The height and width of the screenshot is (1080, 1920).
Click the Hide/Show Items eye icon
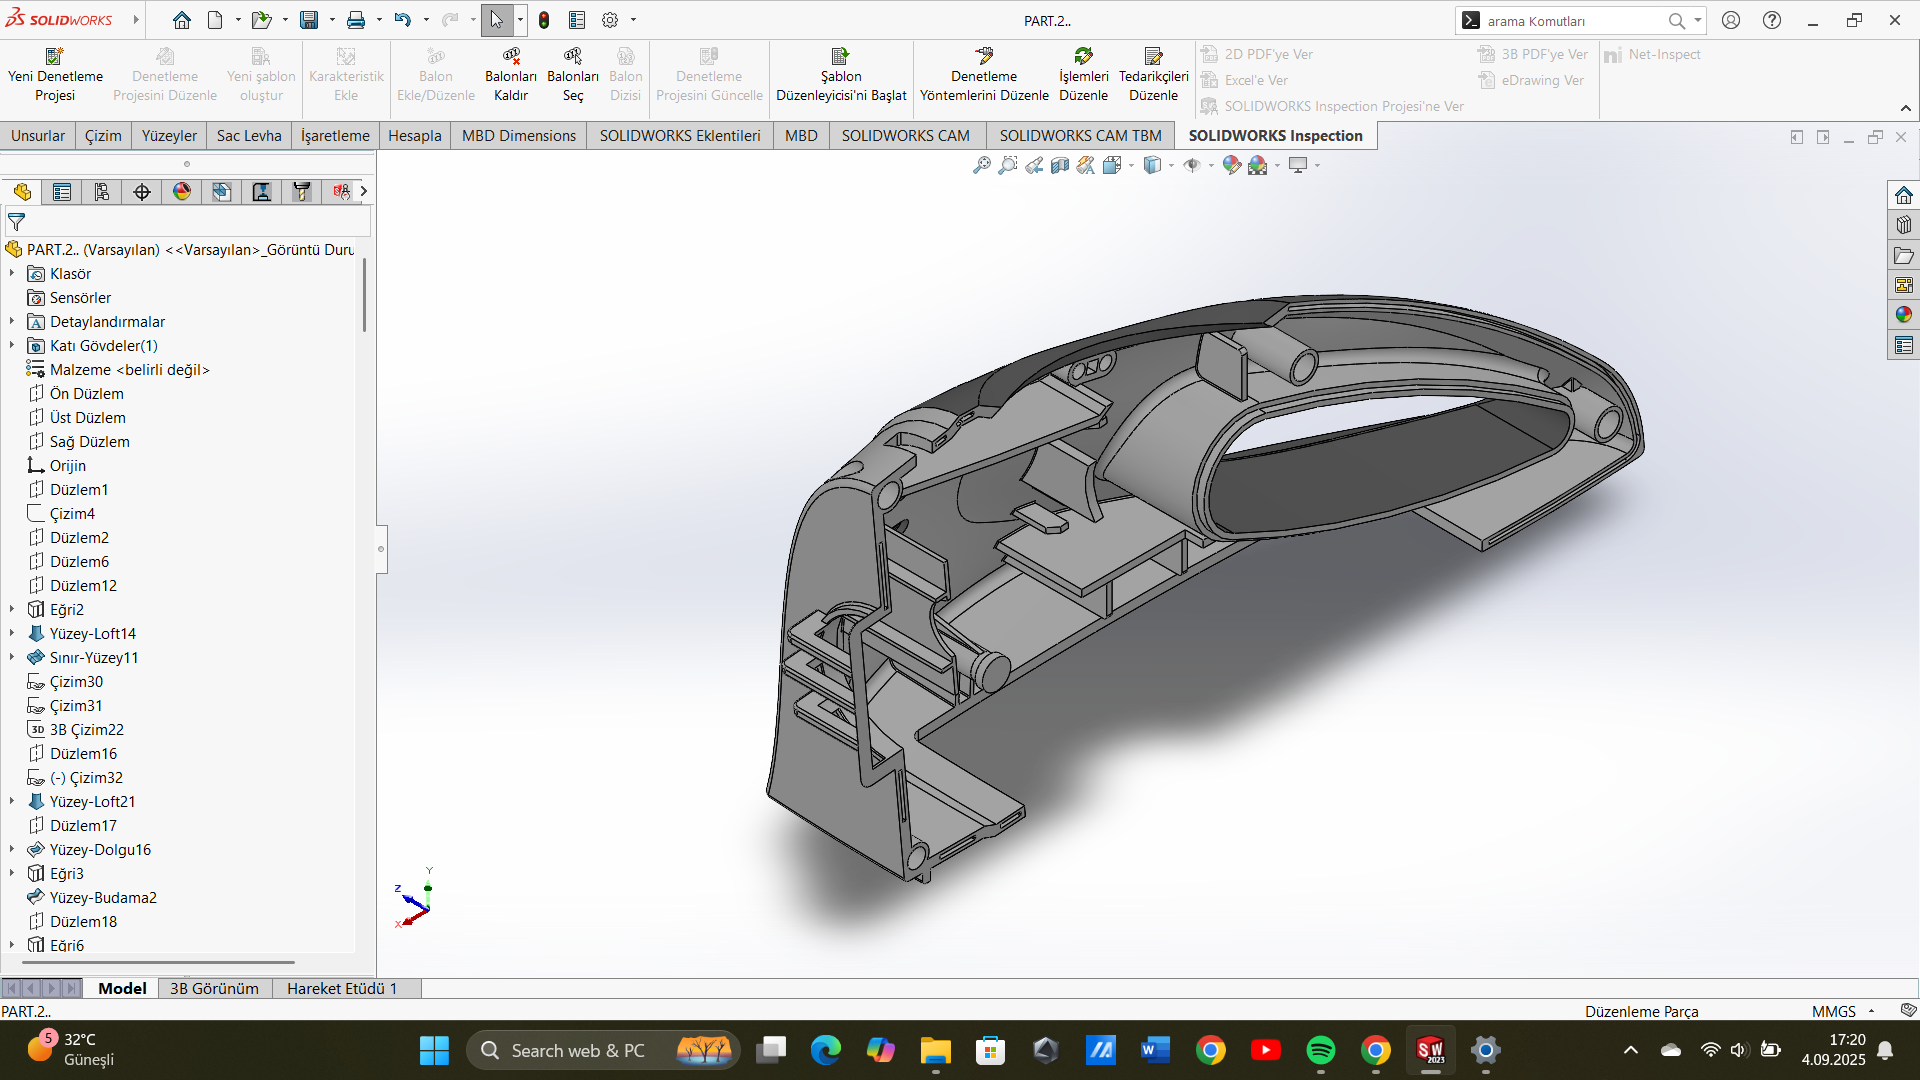coord(1192,165)
